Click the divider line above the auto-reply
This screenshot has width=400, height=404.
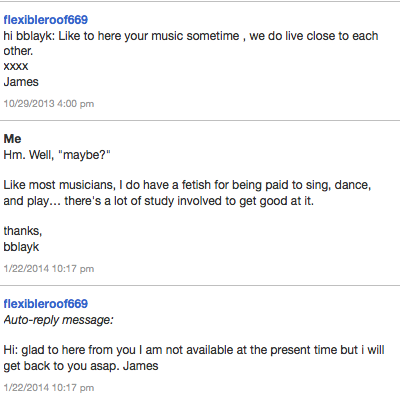pos(200,285)
